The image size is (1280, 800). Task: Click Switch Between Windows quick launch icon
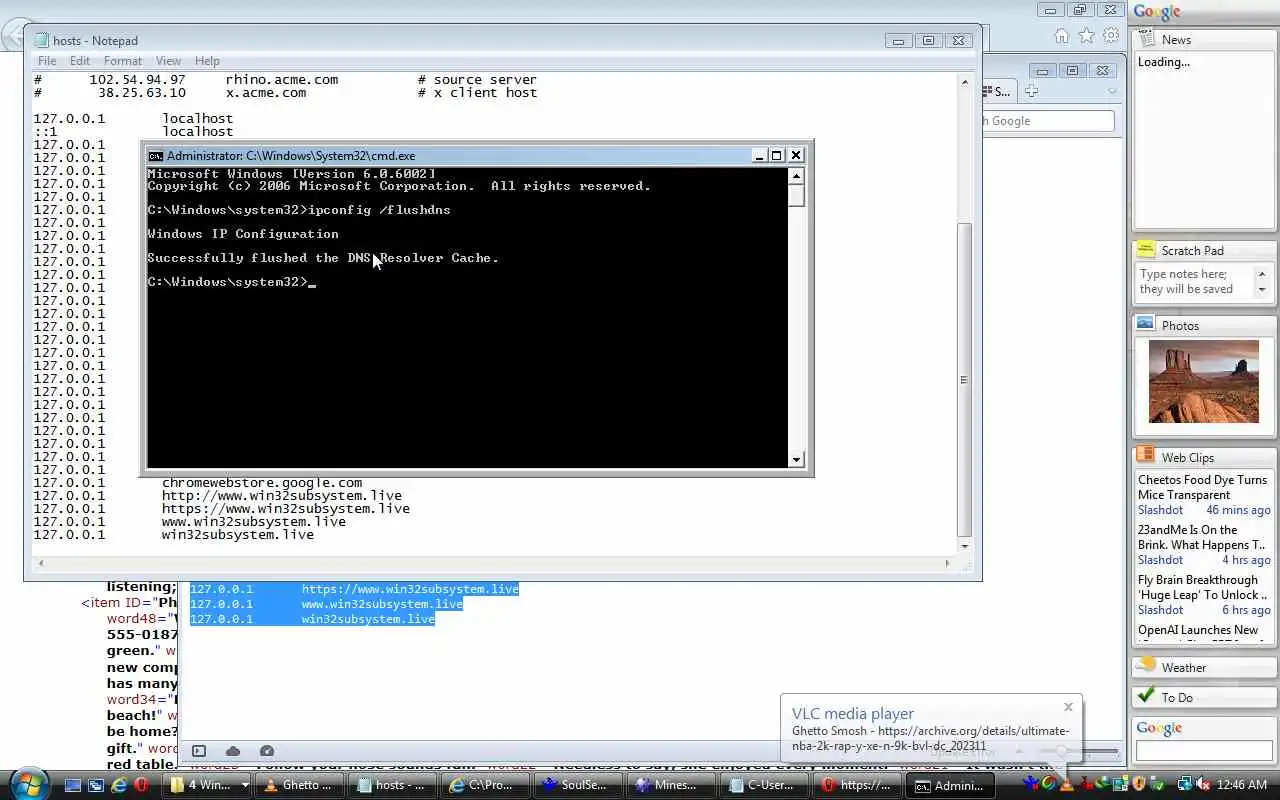click(x=95, y=786)
